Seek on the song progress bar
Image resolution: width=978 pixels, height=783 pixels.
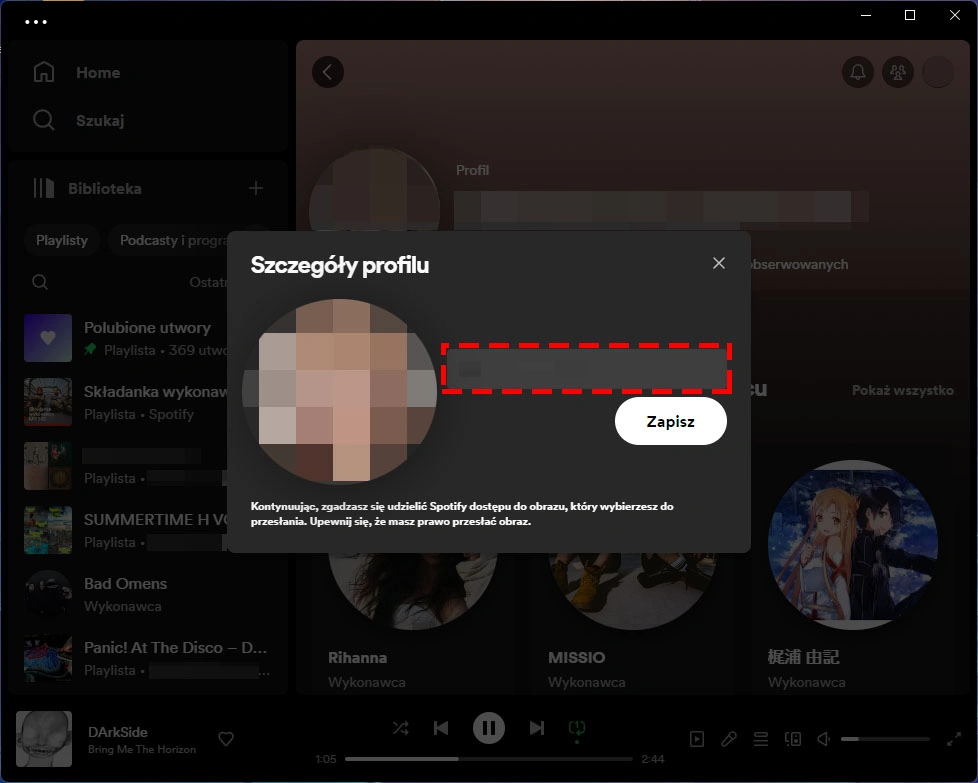tap(488, 759)
